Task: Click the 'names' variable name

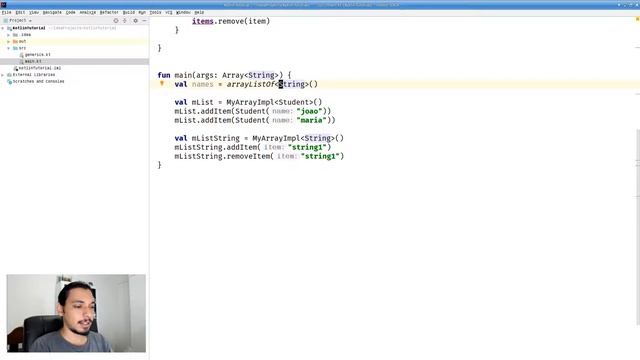Action: coord(202,84)
